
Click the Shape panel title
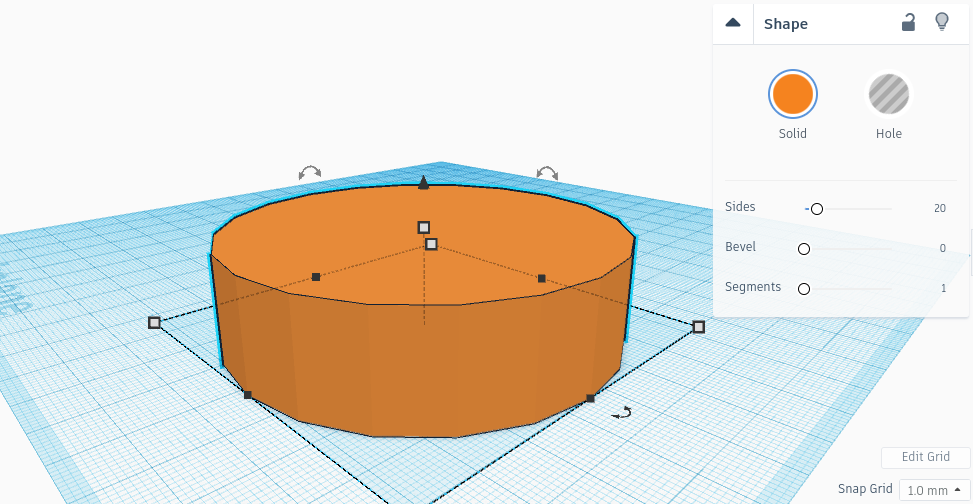[x=786, y=24]
